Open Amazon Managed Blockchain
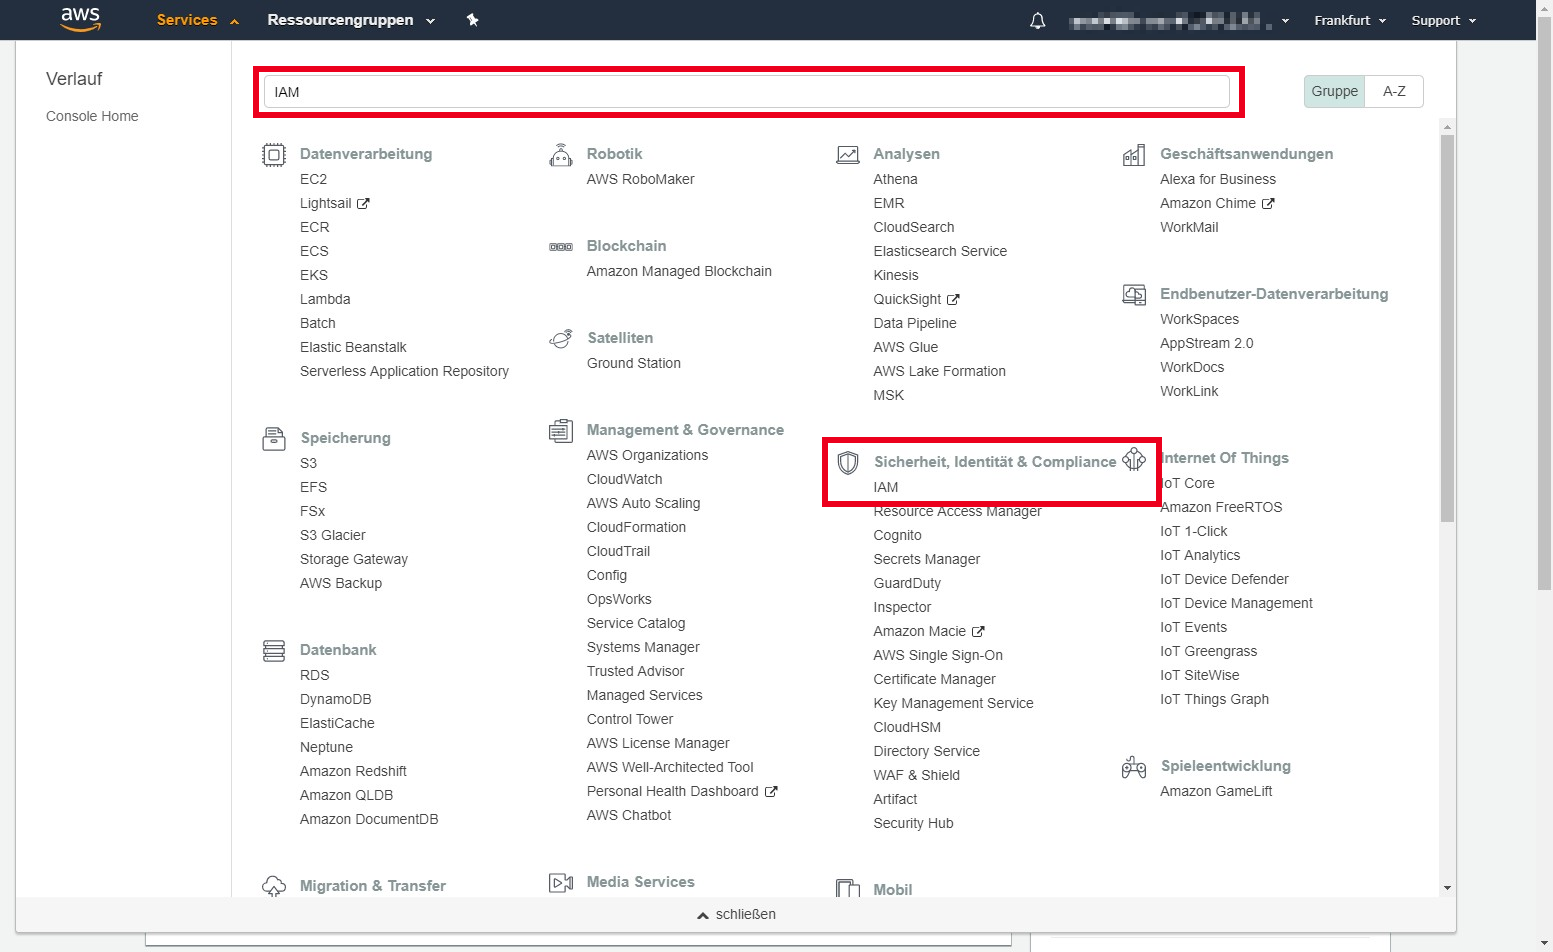This screenshot has height=952, width=1553. pyautogui.click(x=679, y=271)
